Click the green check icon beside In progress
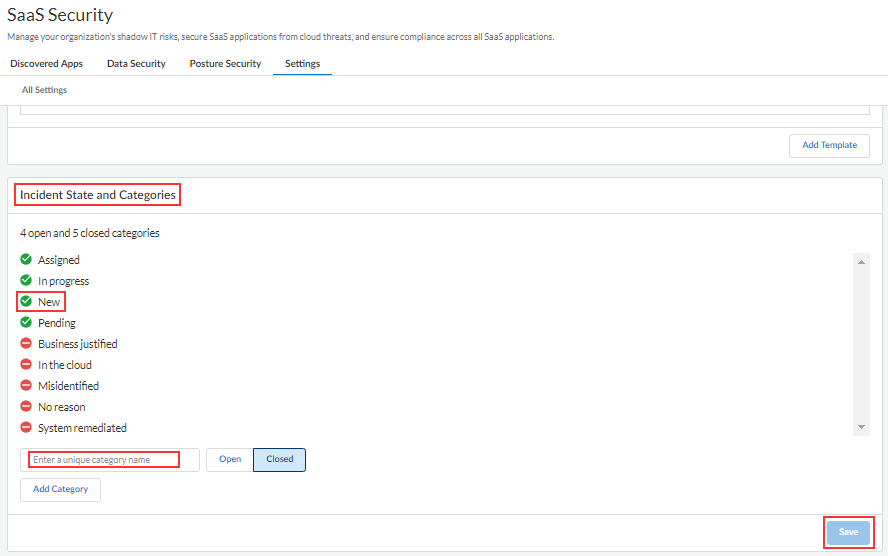The width and height of the screenshot is (888, 556). click(26, 280)
